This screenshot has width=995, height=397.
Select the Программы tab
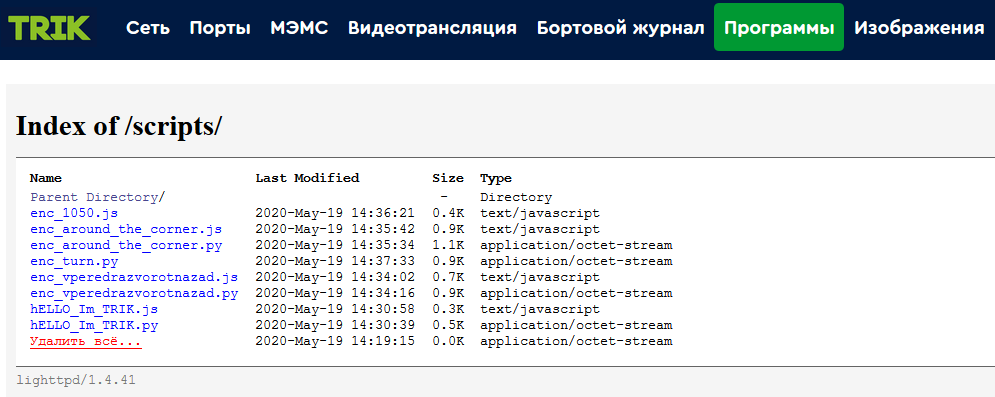(779, 27)
